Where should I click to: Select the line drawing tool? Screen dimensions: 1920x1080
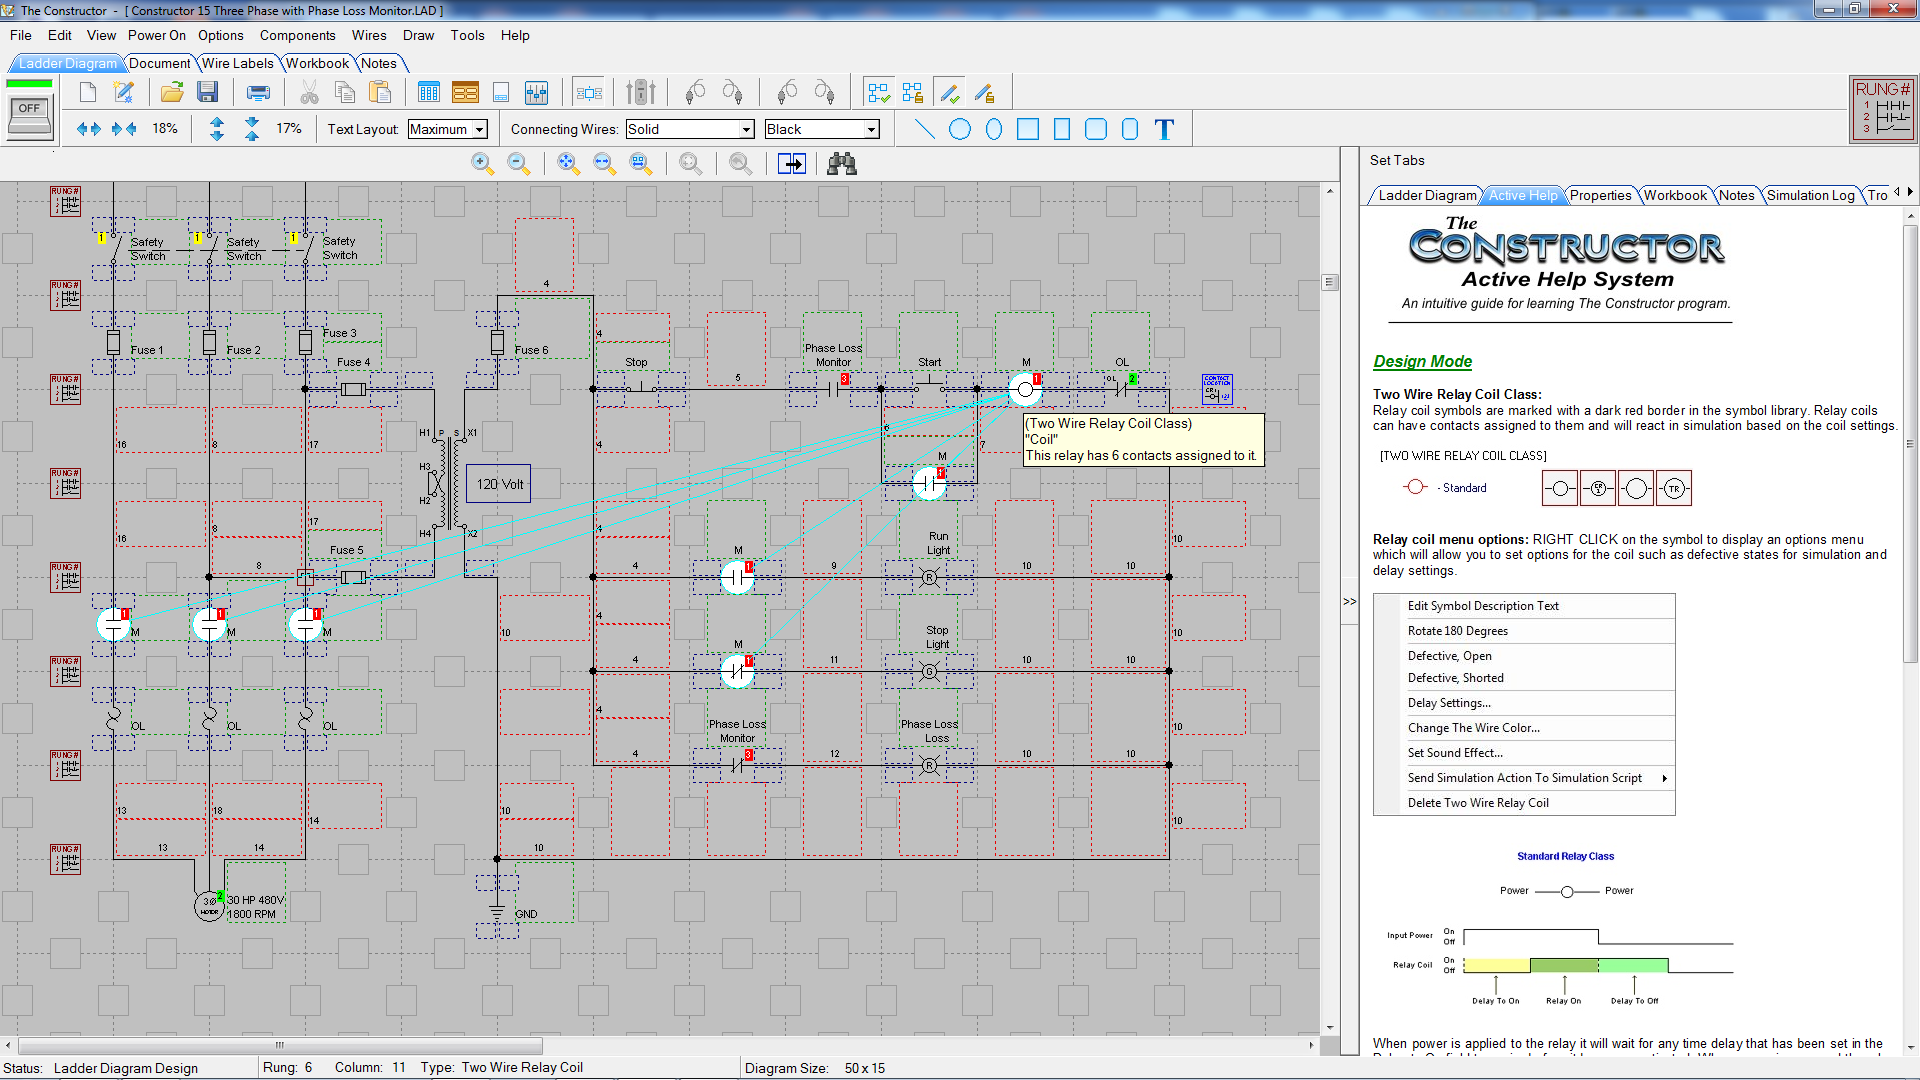(926, 129)
